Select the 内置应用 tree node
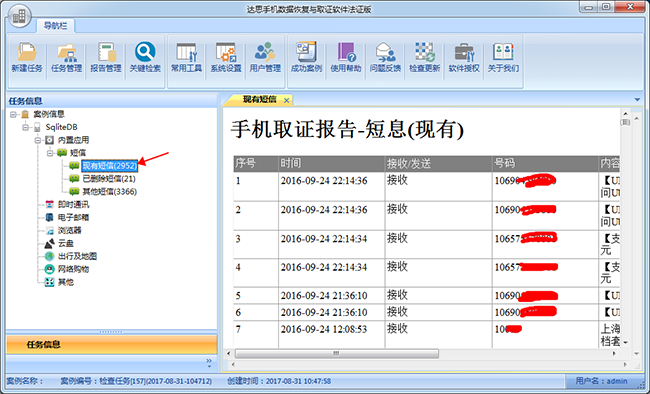The width and height of the screenshot is (650, 394). (73, 140)
